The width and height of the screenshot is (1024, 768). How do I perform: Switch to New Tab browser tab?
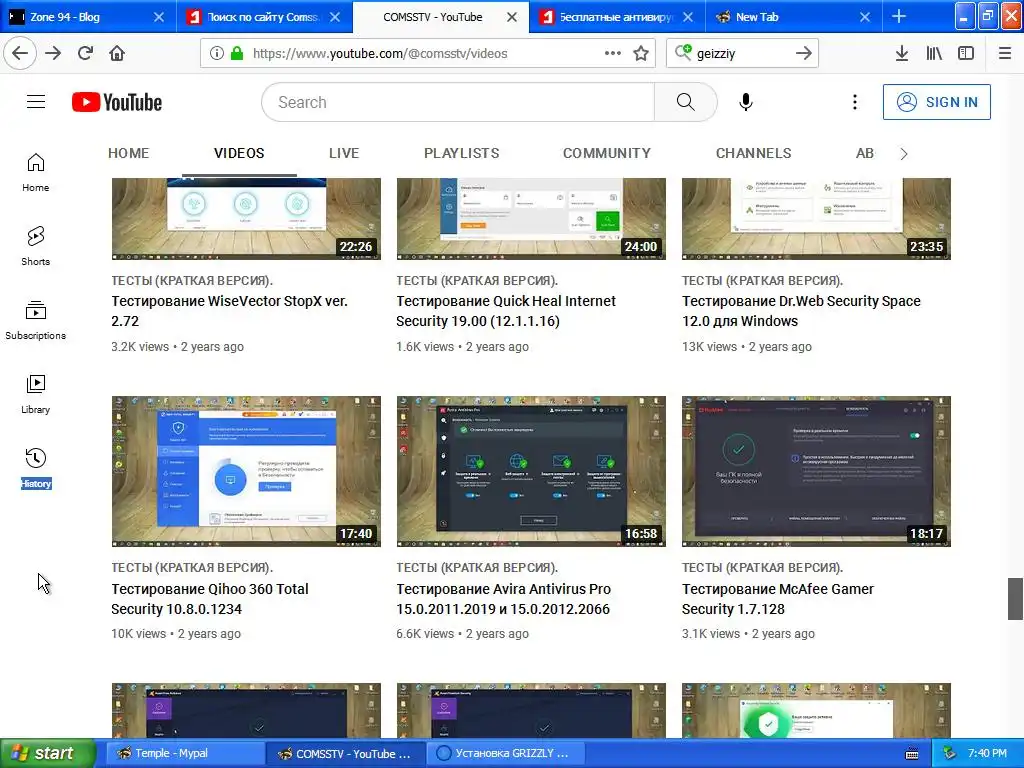(x=793, y=17)
